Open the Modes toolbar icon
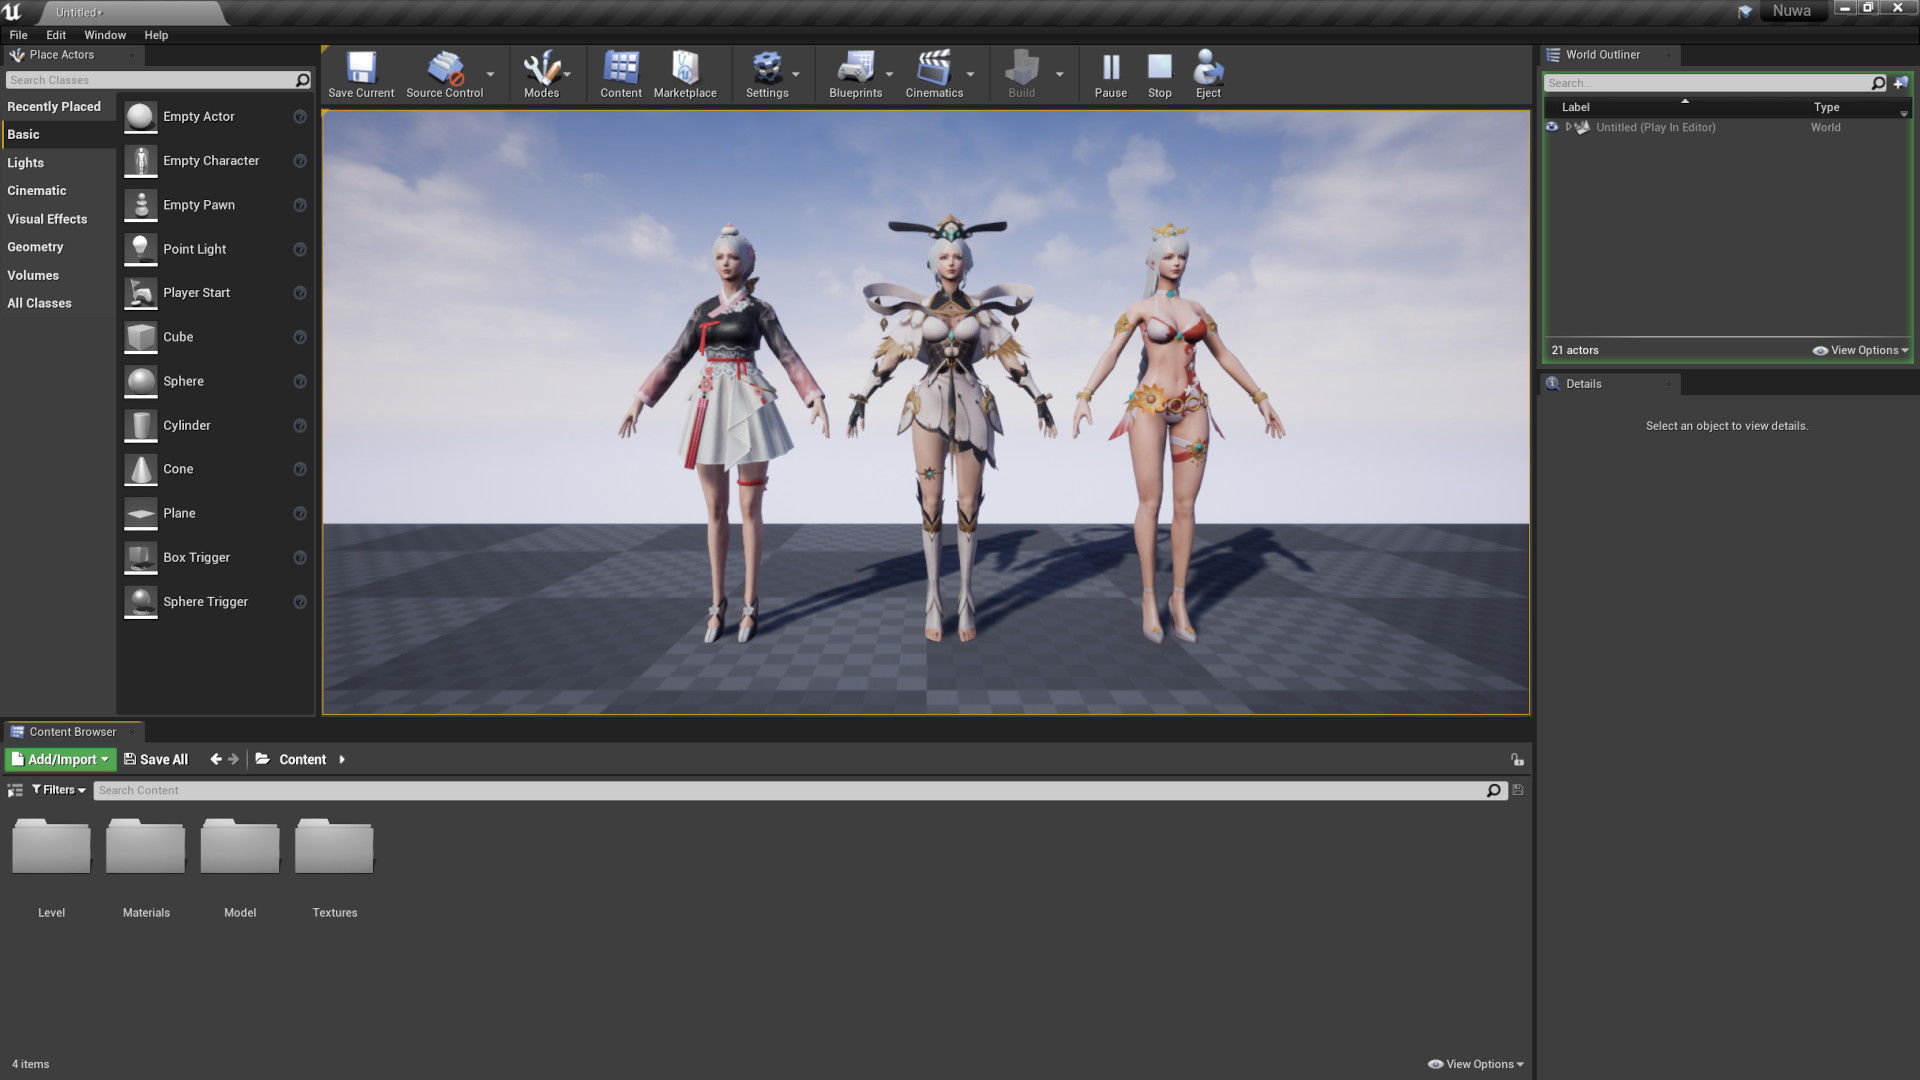 [x=541, y=68]
